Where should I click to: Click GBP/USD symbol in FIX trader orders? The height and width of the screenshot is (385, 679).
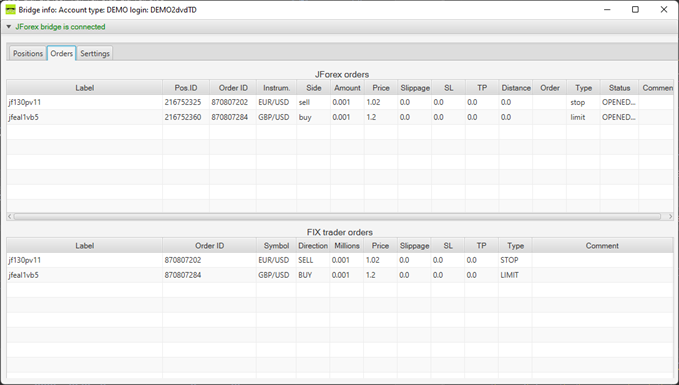[274, 275]
